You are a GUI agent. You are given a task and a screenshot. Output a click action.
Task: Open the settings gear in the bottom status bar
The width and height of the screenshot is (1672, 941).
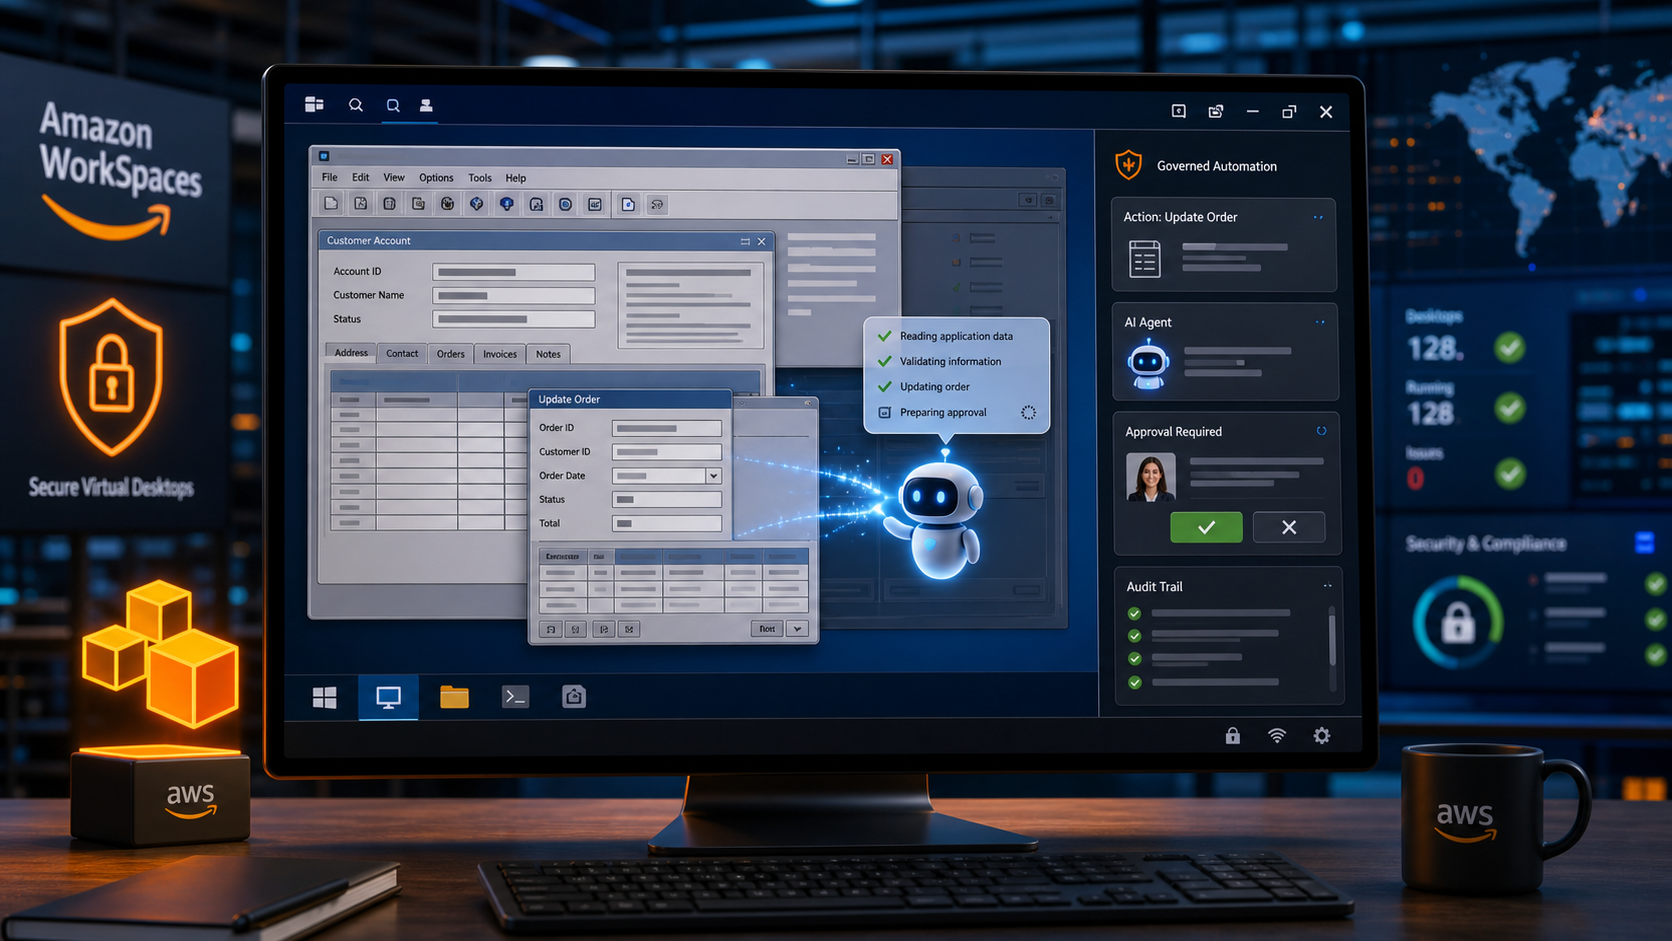1322,735
